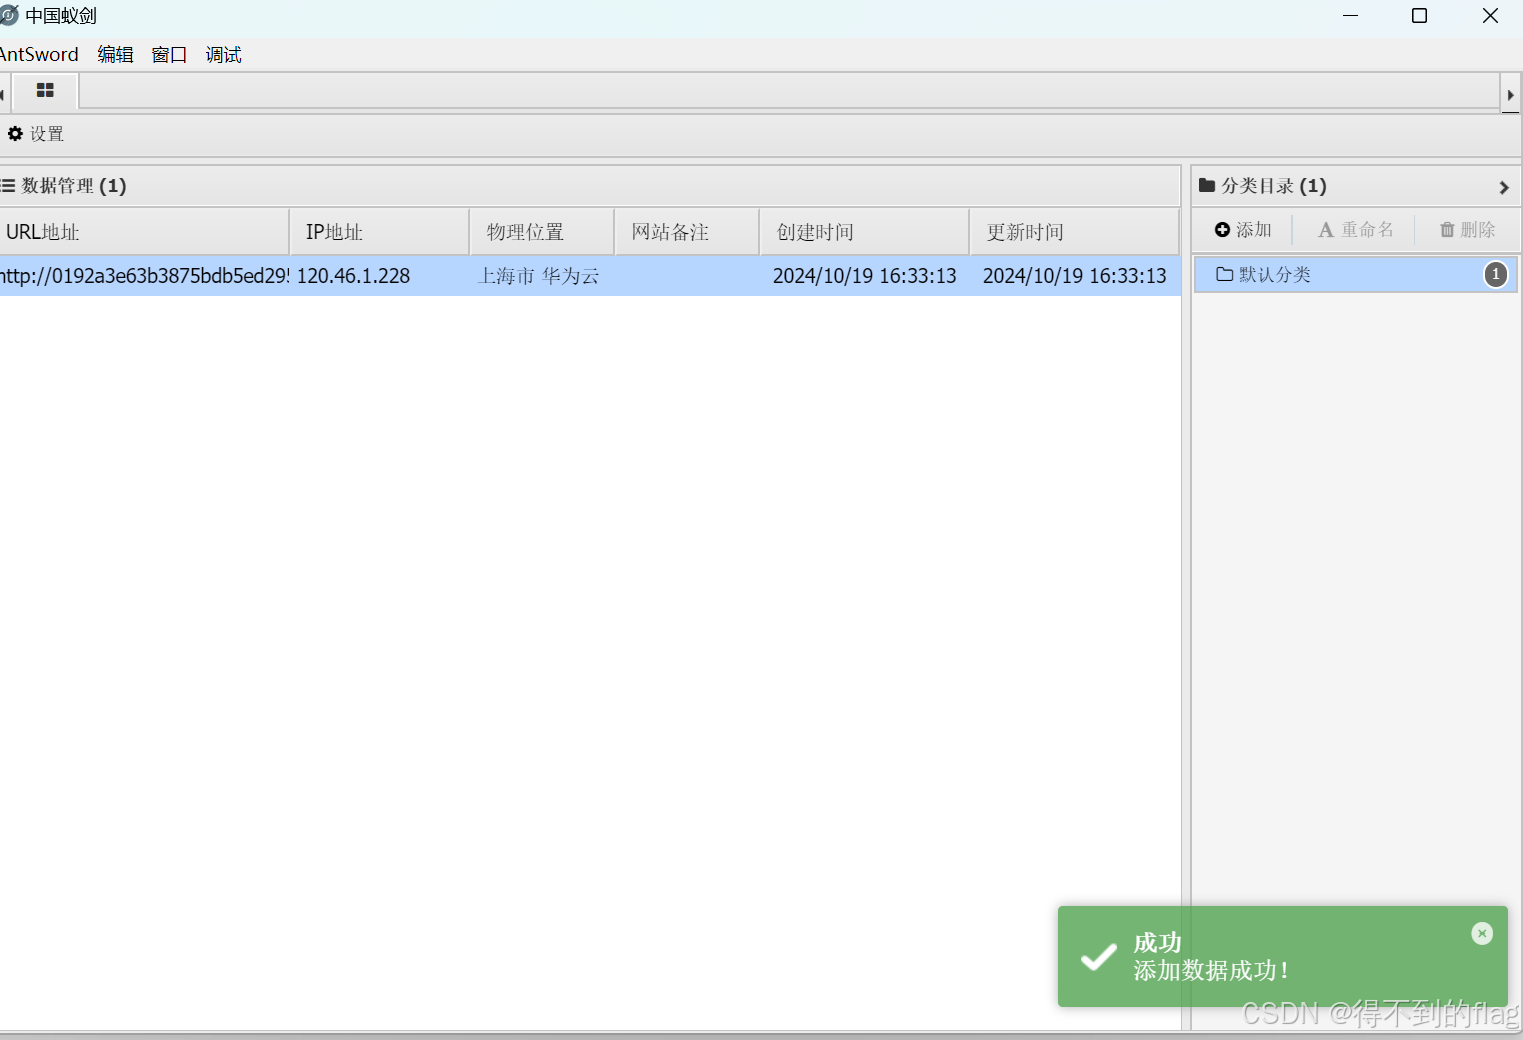Click the 重命名 category button
1523x1040 pixels.
coord(1356,230)
